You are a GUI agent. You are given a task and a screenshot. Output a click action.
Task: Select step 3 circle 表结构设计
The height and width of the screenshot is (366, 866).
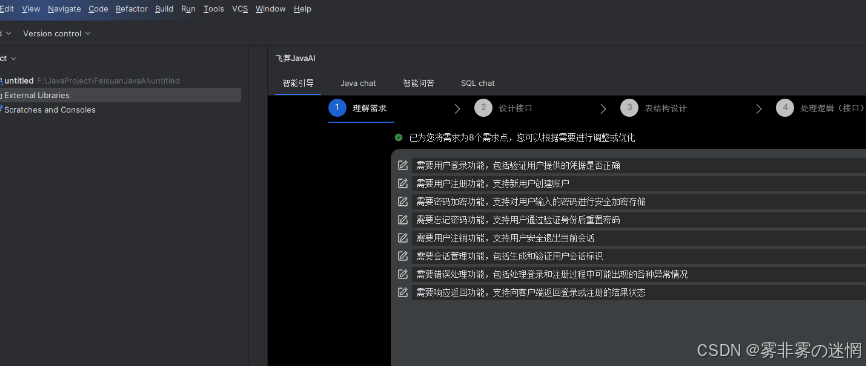629,108
